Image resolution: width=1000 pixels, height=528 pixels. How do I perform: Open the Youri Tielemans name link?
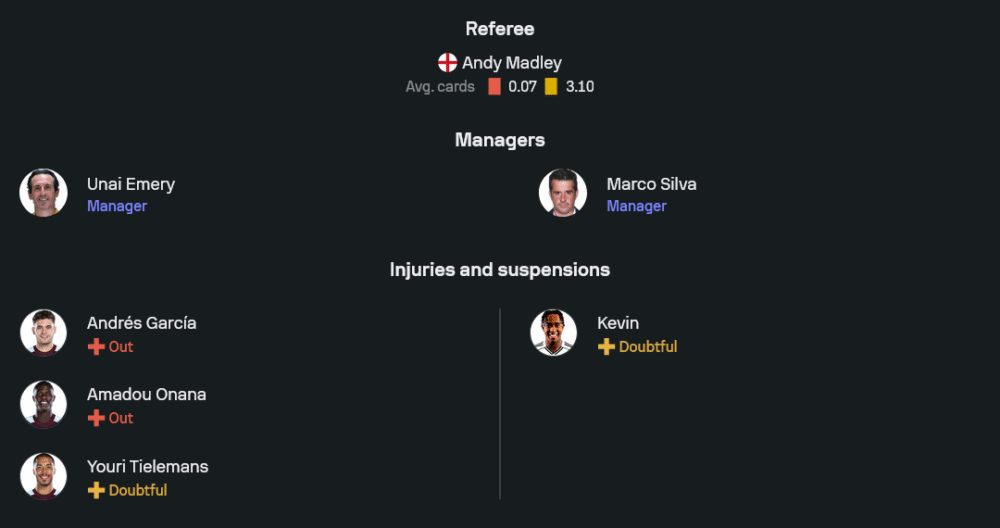click(148, 467)
